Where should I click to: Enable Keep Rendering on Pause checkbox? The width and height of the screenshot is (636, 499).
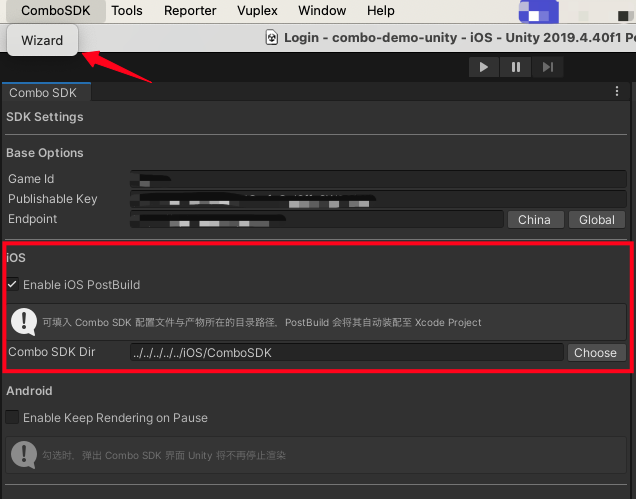[13, 417]
